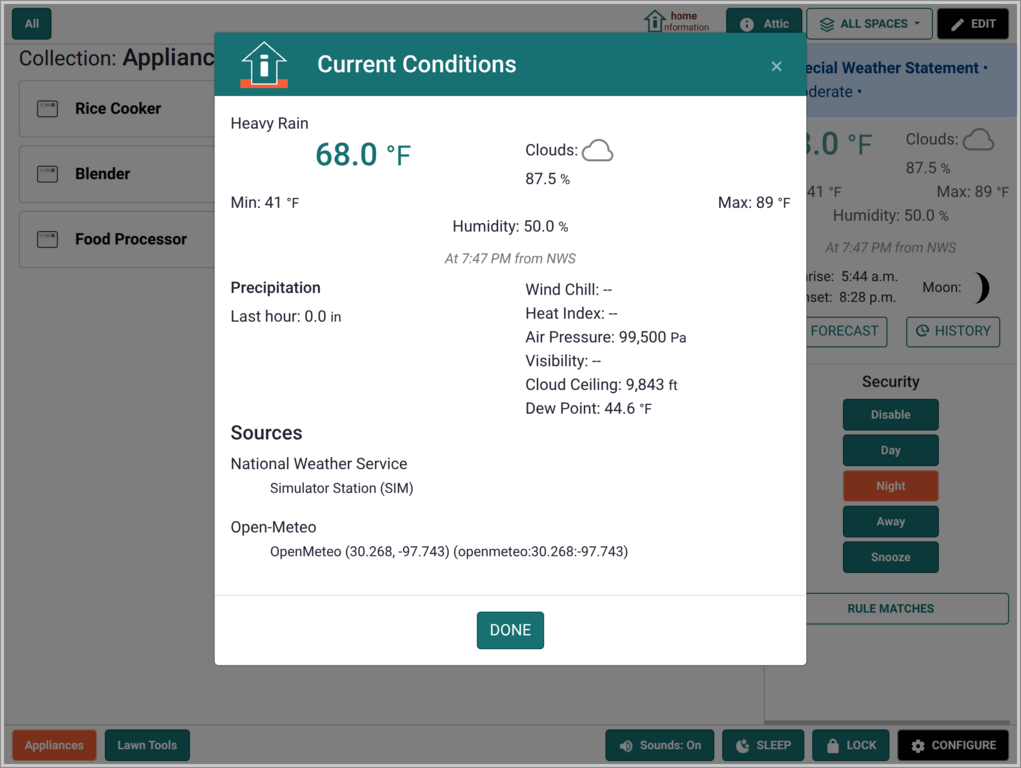Click the Cloud Ceiling: 9,843 ft line
The height and width of the screenshot is (768, 1021).
click(601, 385)
